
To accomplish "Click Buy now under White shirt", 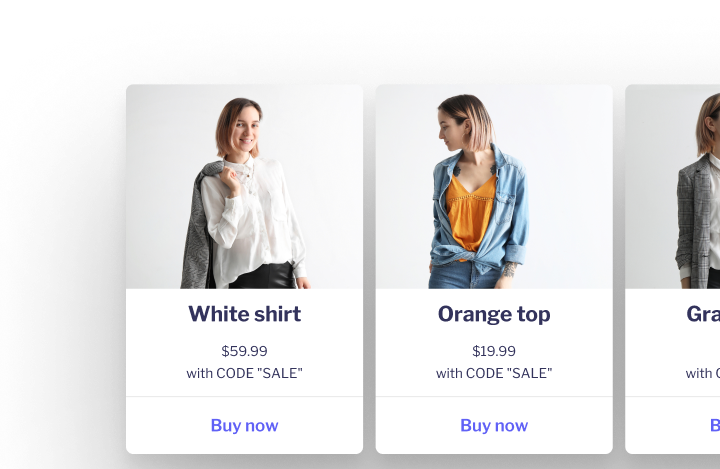I will 244,425.
